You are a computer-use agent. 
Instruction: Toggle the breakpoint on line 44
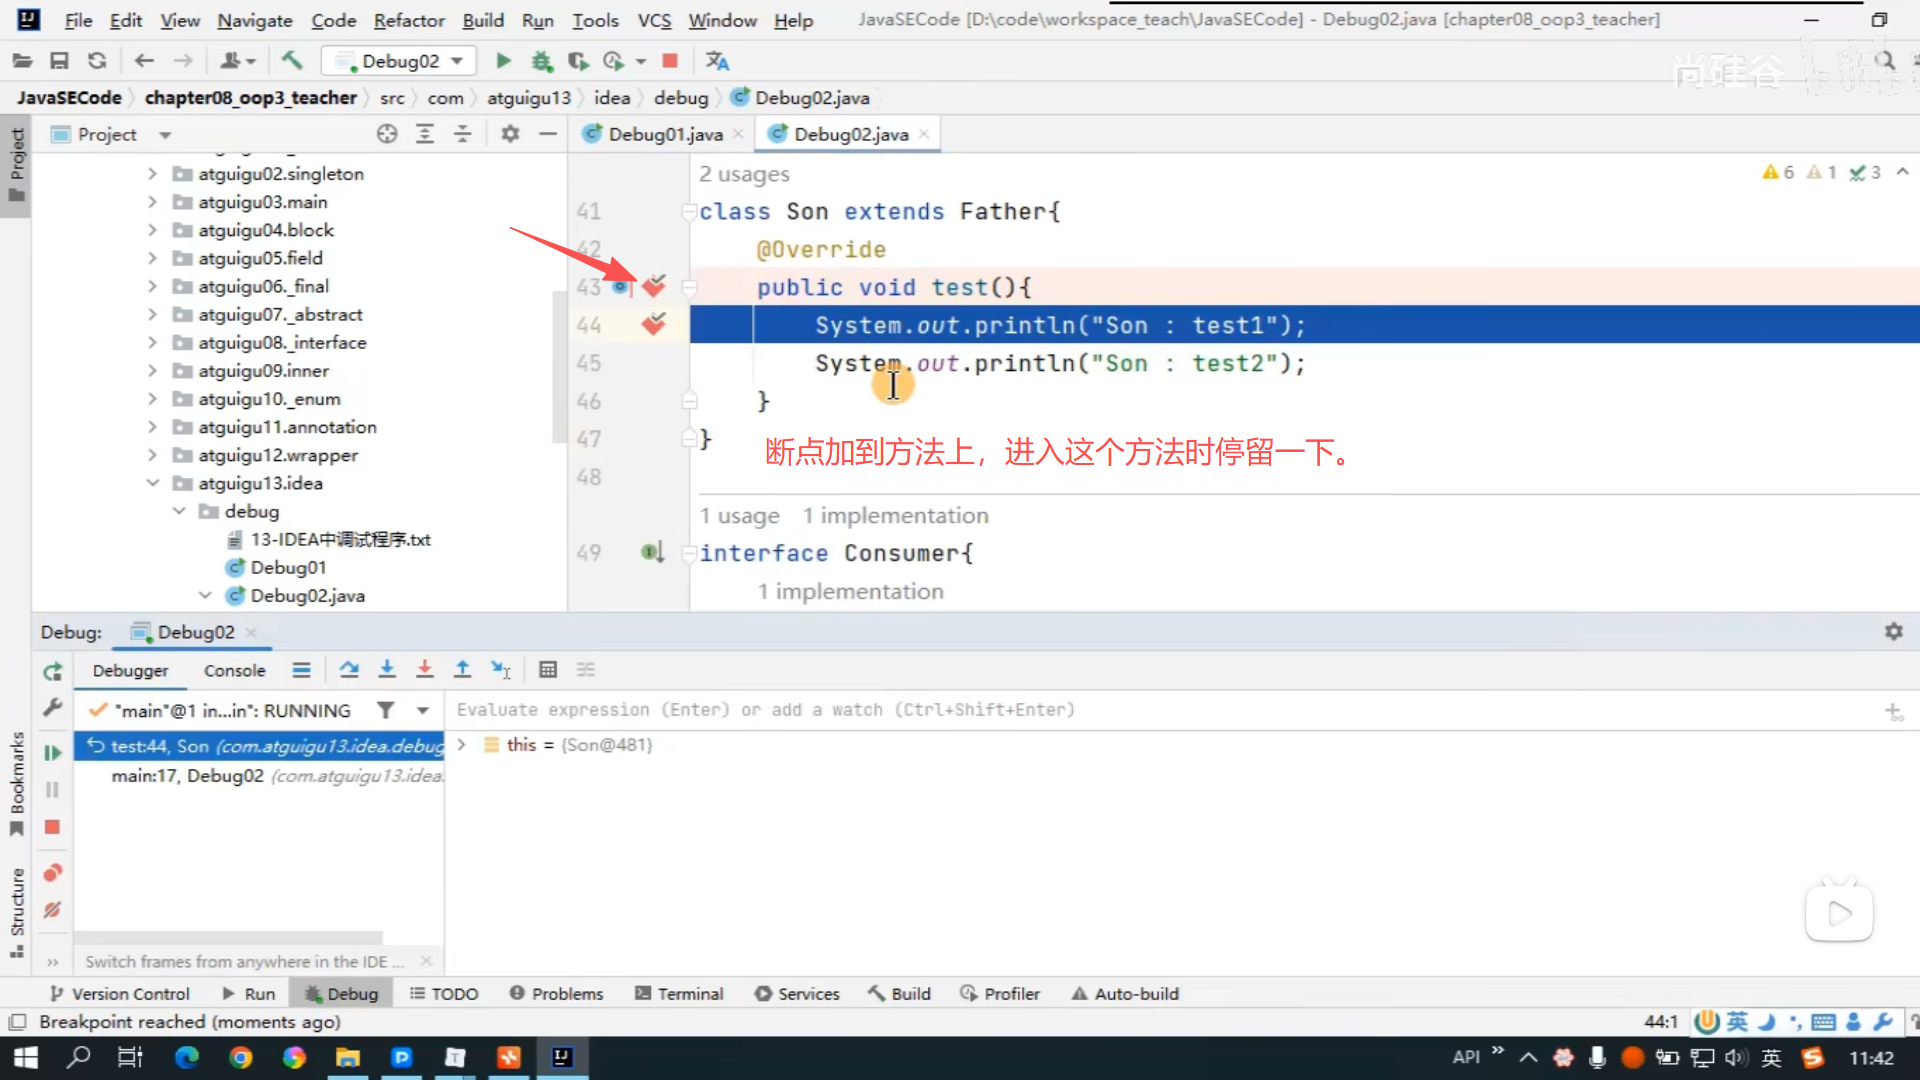point(654,325)
